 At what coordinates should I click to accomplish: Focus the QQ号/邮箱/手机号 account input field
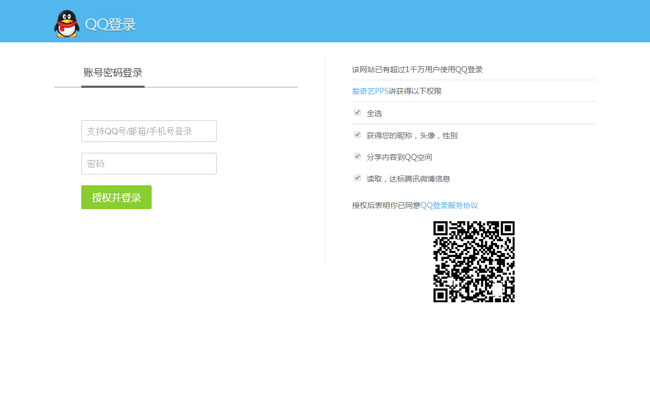(x=149, y=131)
